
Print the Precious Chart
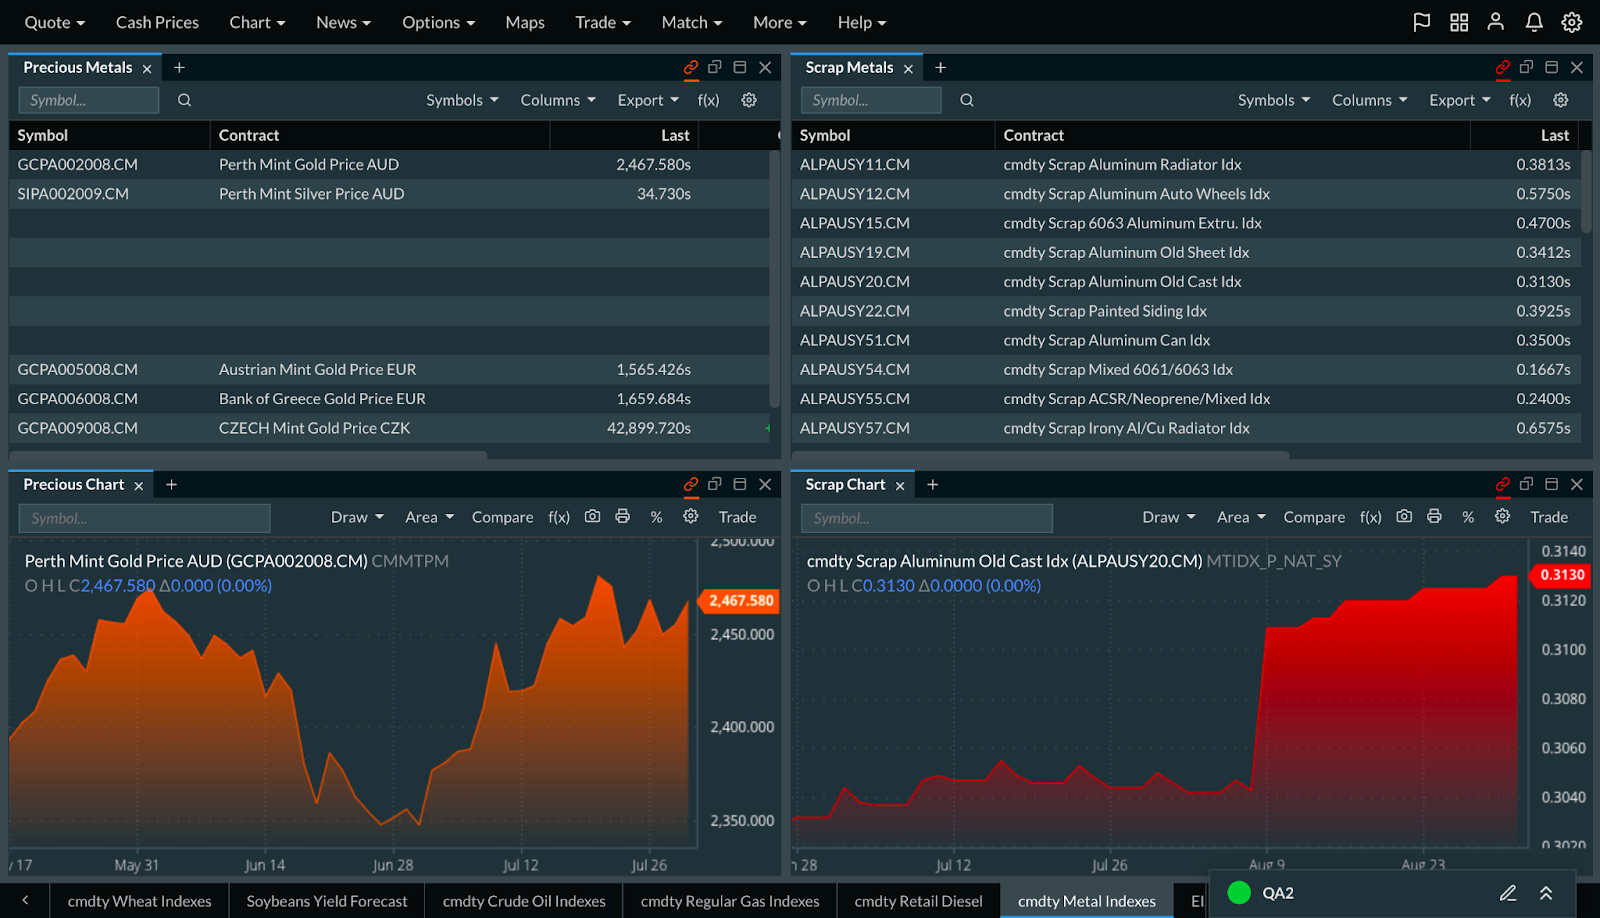(x=623, y=516)
